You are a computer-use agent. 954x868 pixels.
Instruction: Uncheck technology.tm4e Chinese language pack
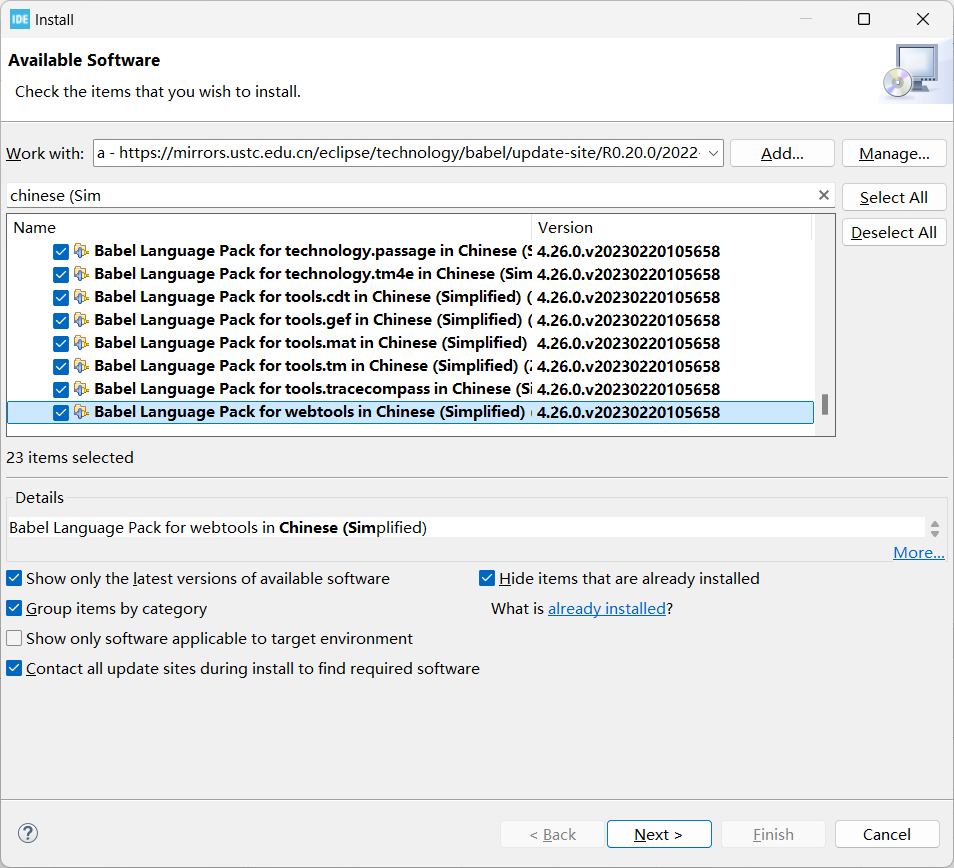pos(61,274)
